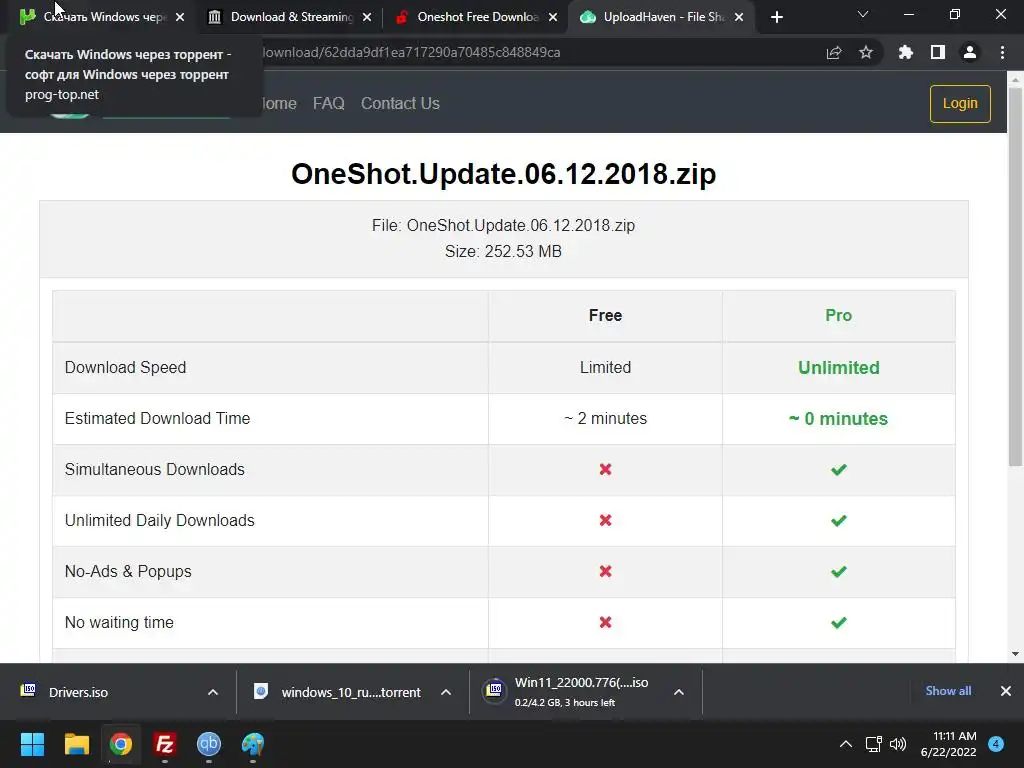Click the Free column header
1024x768 pixels.
pyautogui.click(x=605, y=315)
